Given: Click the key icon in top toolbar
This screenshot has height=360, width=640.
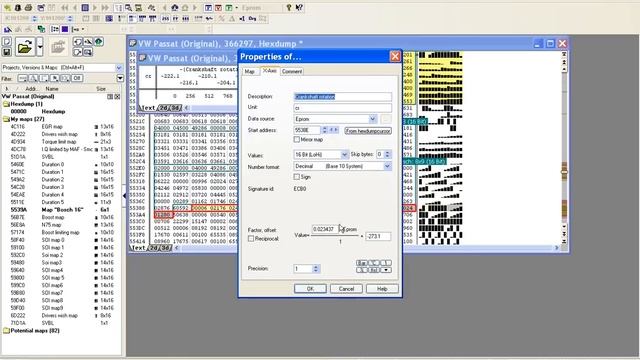Looking at the screenshot, I should pos(289,7).
